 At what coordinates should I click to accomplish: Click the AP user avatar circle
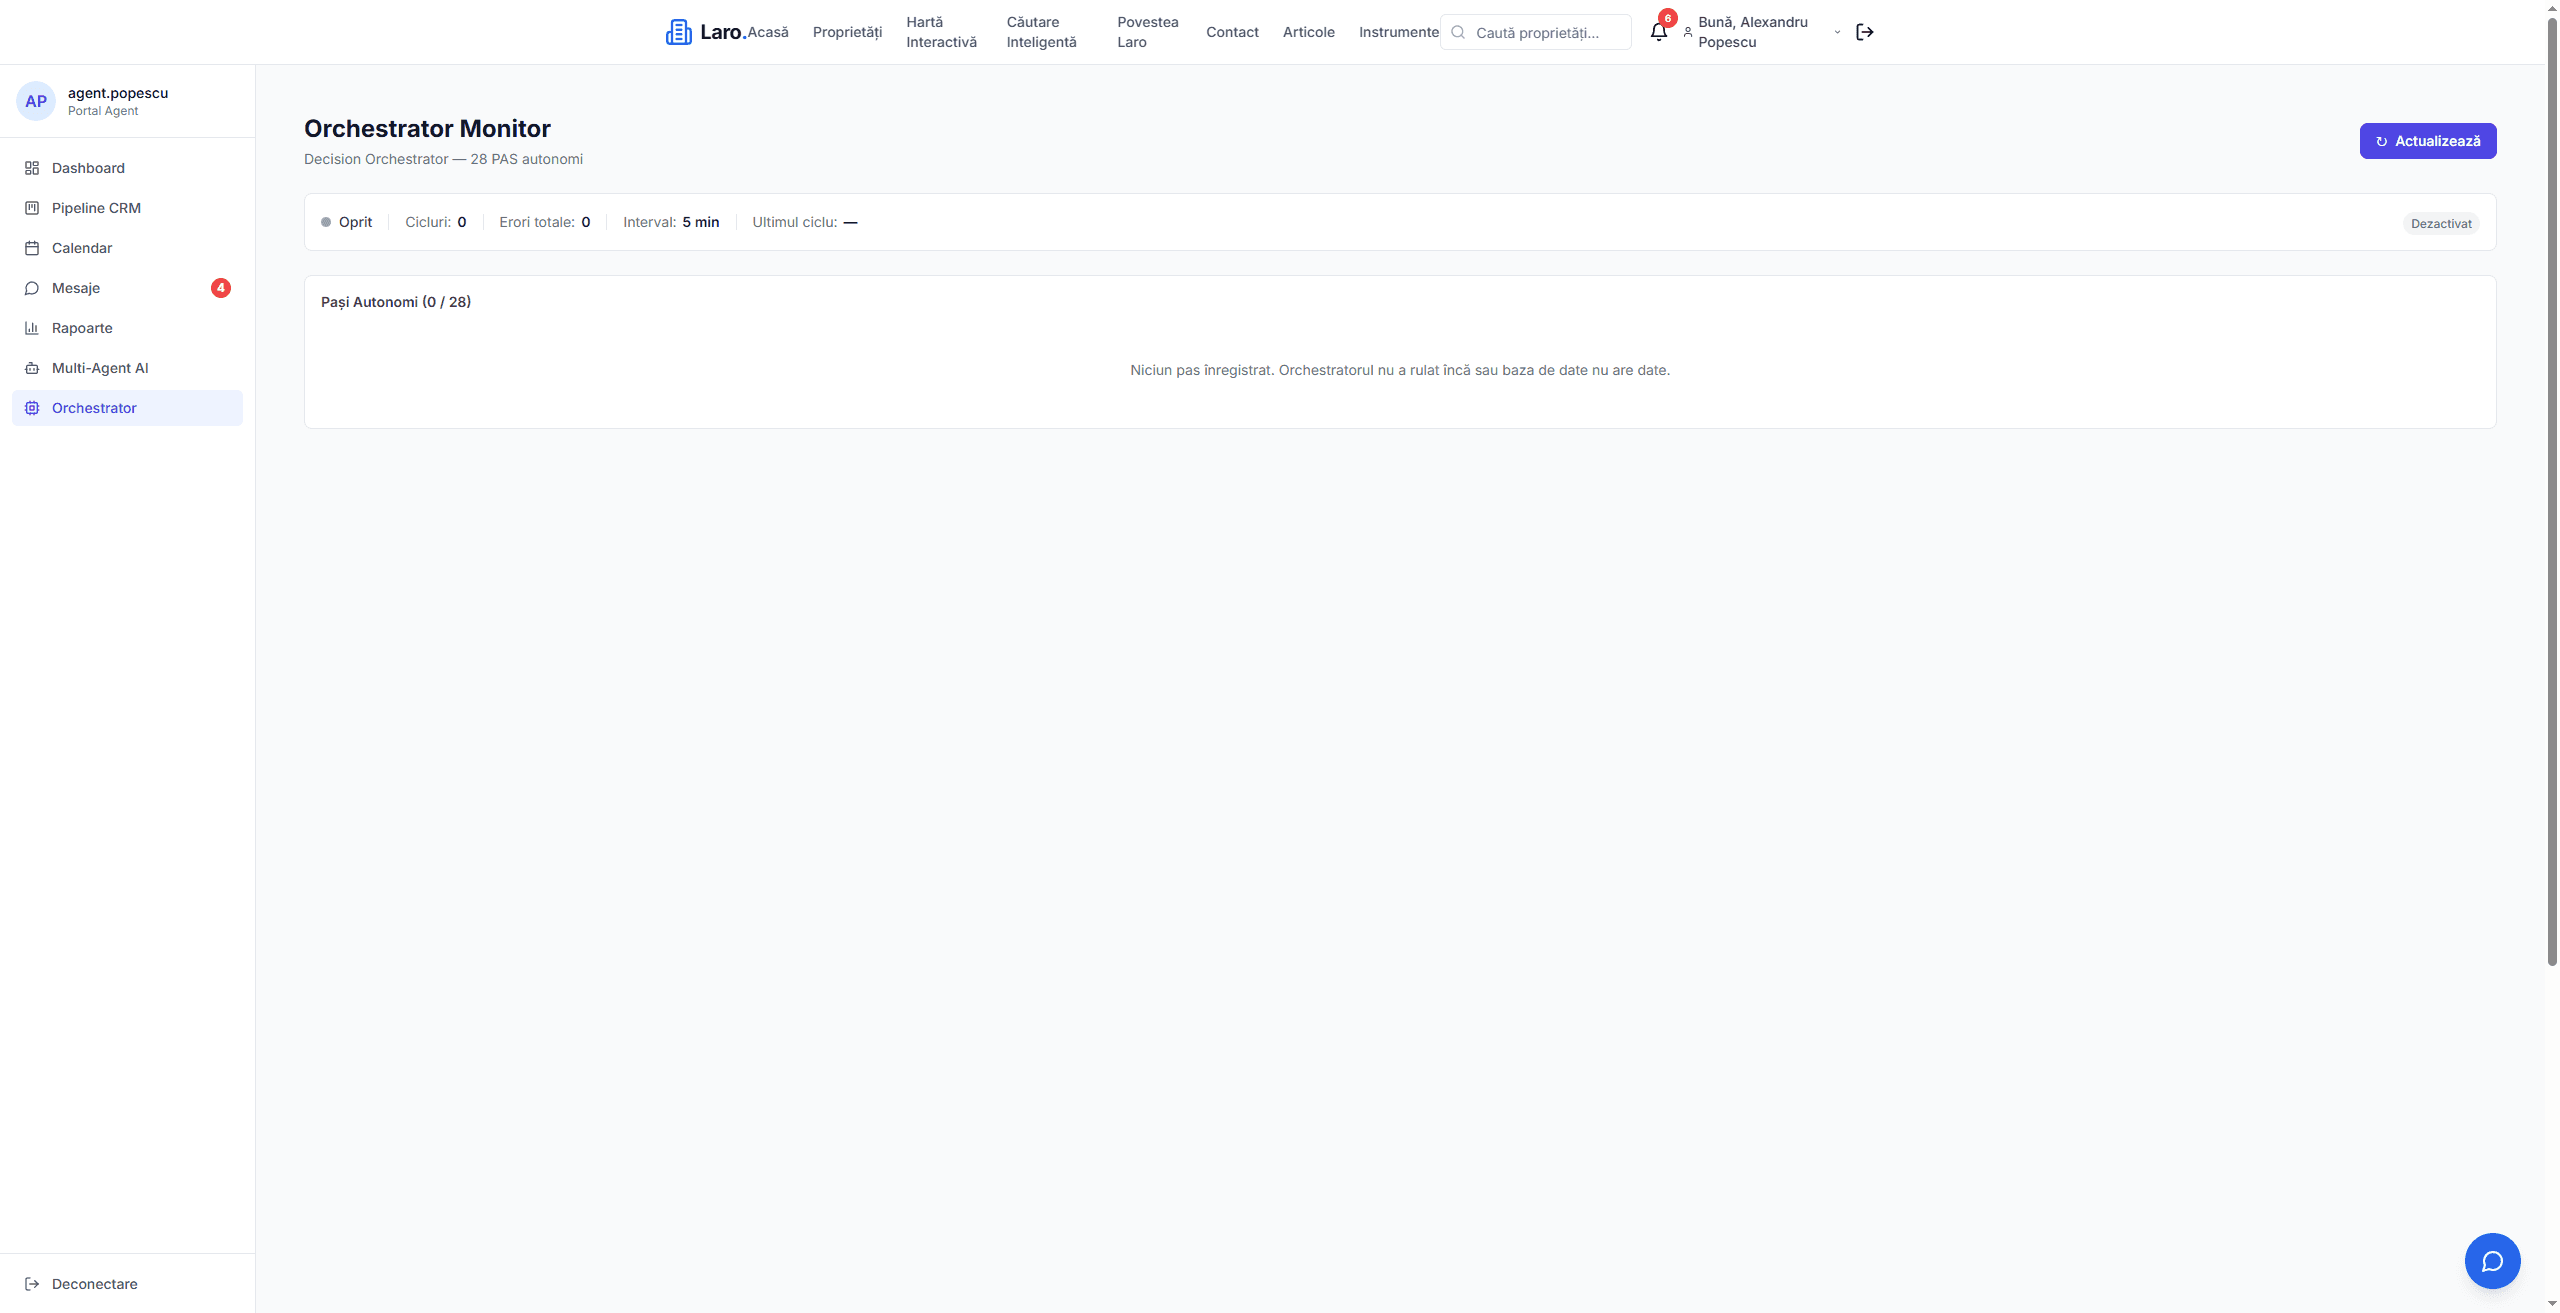(x=36, y=101)
